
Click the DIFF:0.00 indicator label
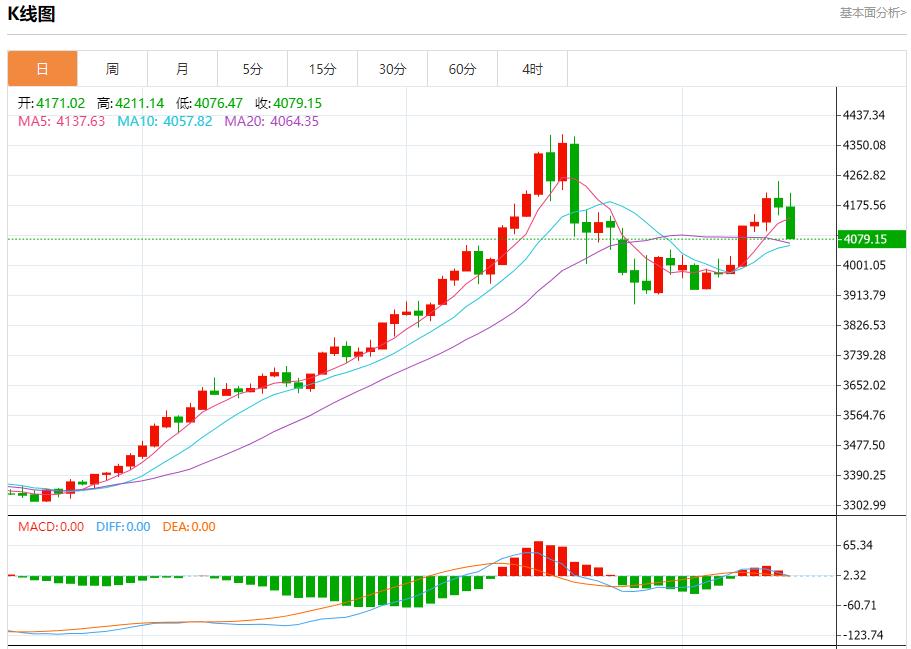pos(123,527)
